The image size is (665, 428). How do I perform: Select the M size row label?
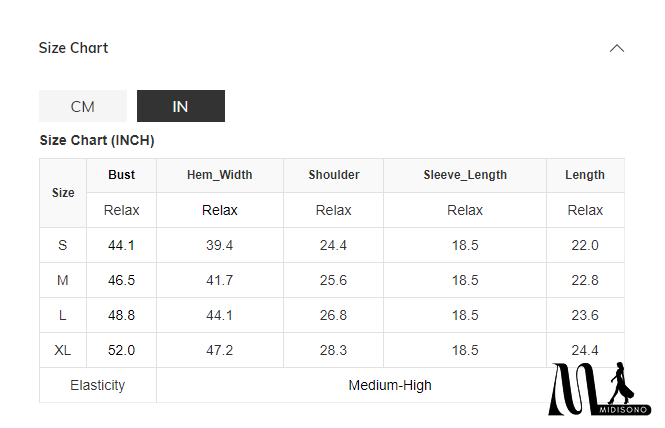coord(63,281)
